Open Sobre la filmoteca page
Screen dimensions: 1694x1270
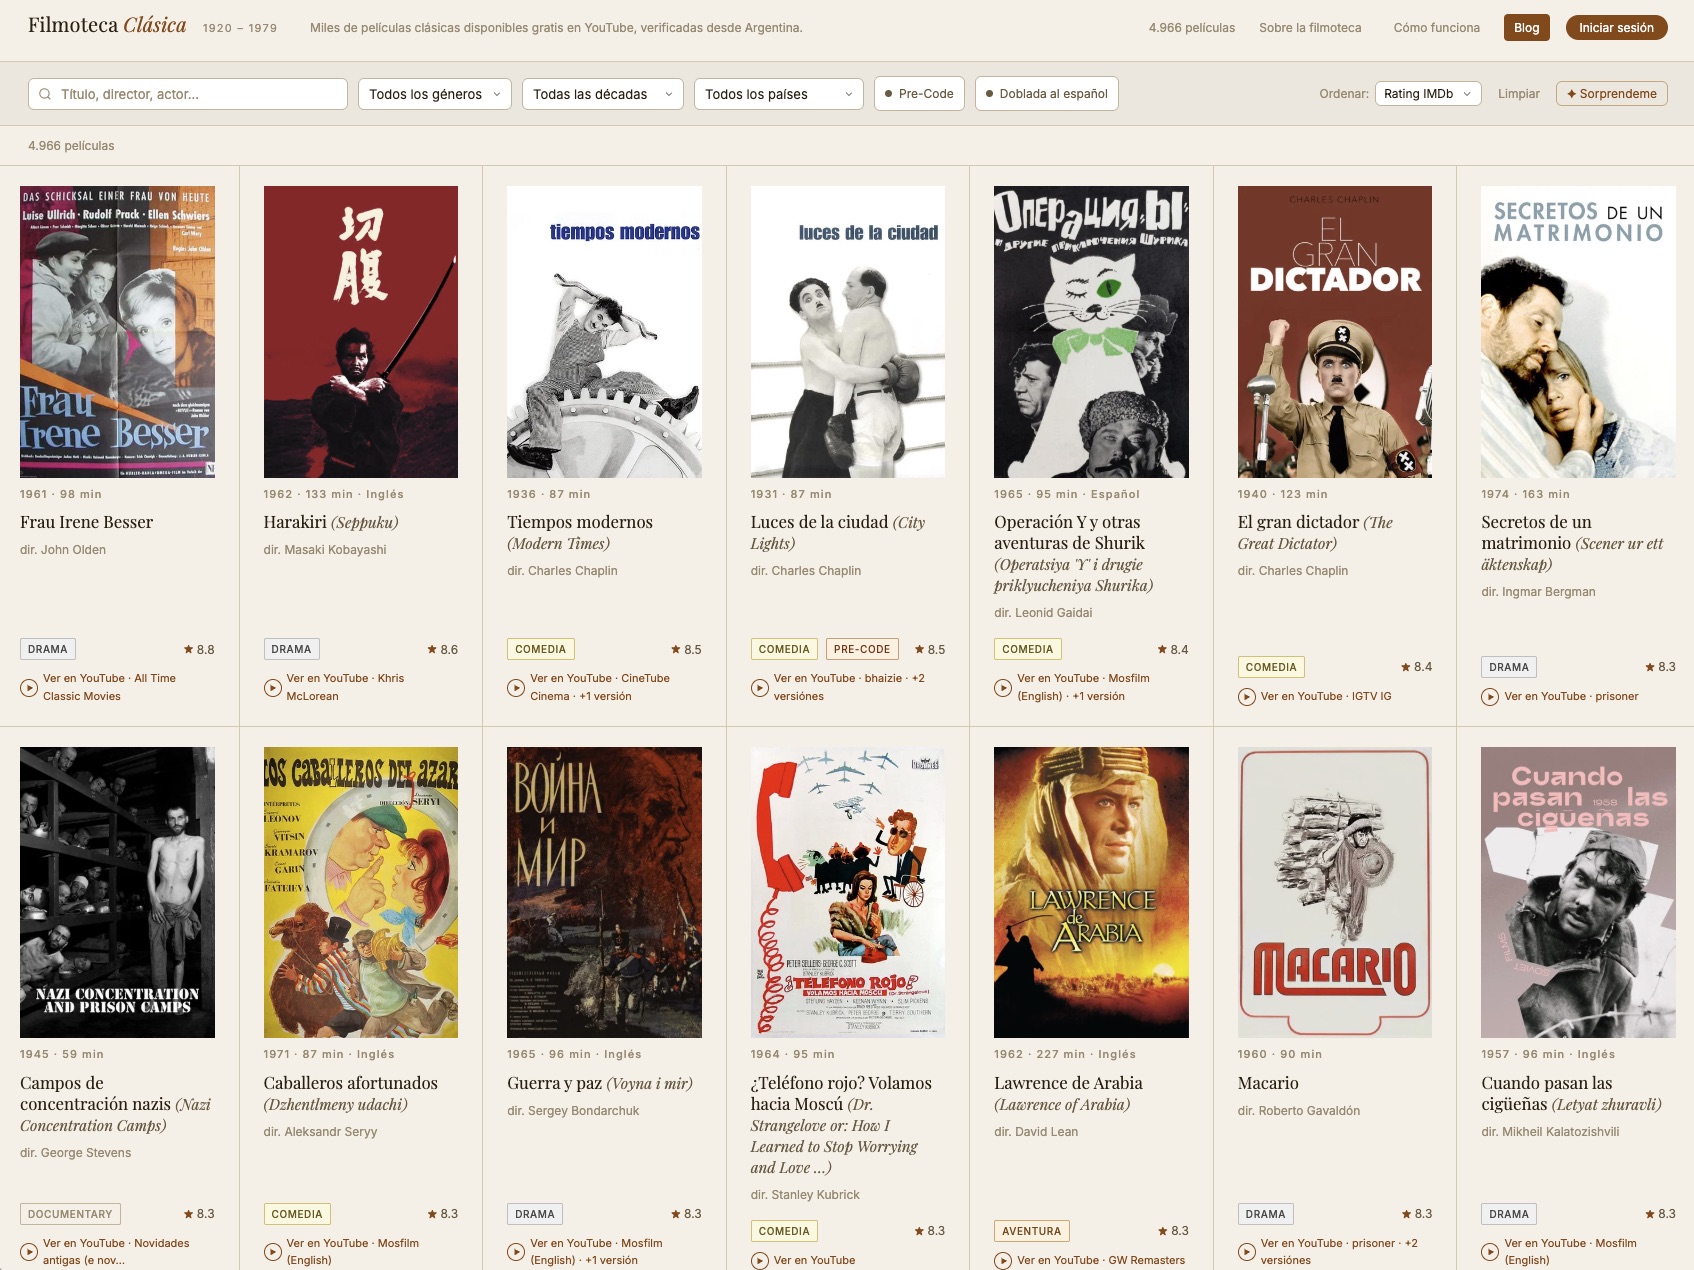(x=1310, y=28)
